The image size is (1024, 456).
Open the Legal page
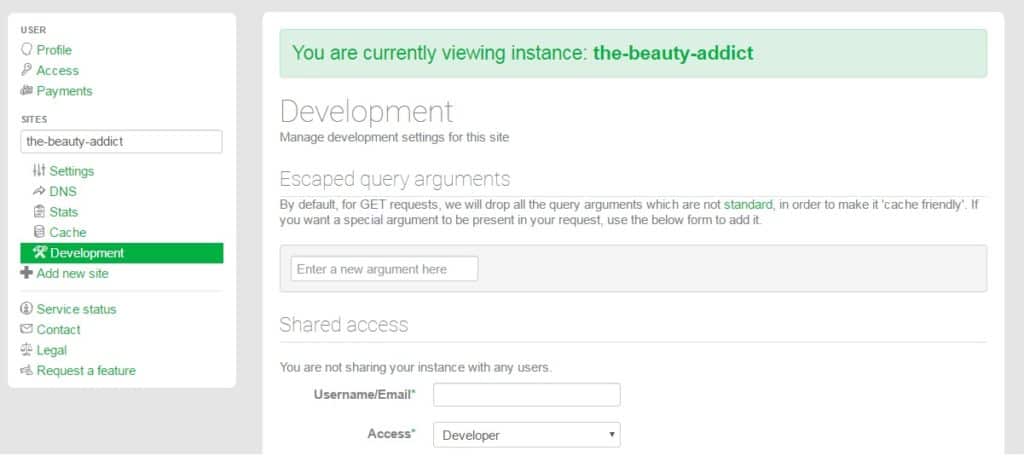(x=52, y=350)
